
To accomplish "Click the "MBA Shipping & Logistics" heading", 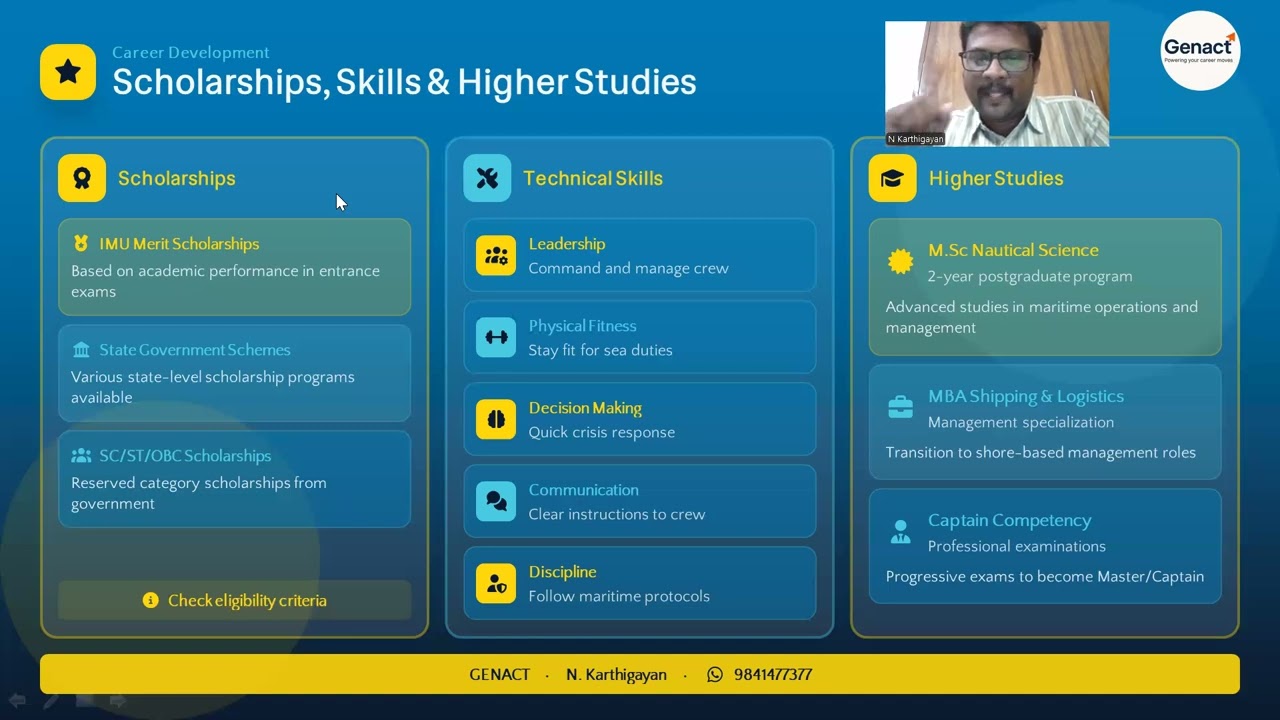I will coord(1026,396).
